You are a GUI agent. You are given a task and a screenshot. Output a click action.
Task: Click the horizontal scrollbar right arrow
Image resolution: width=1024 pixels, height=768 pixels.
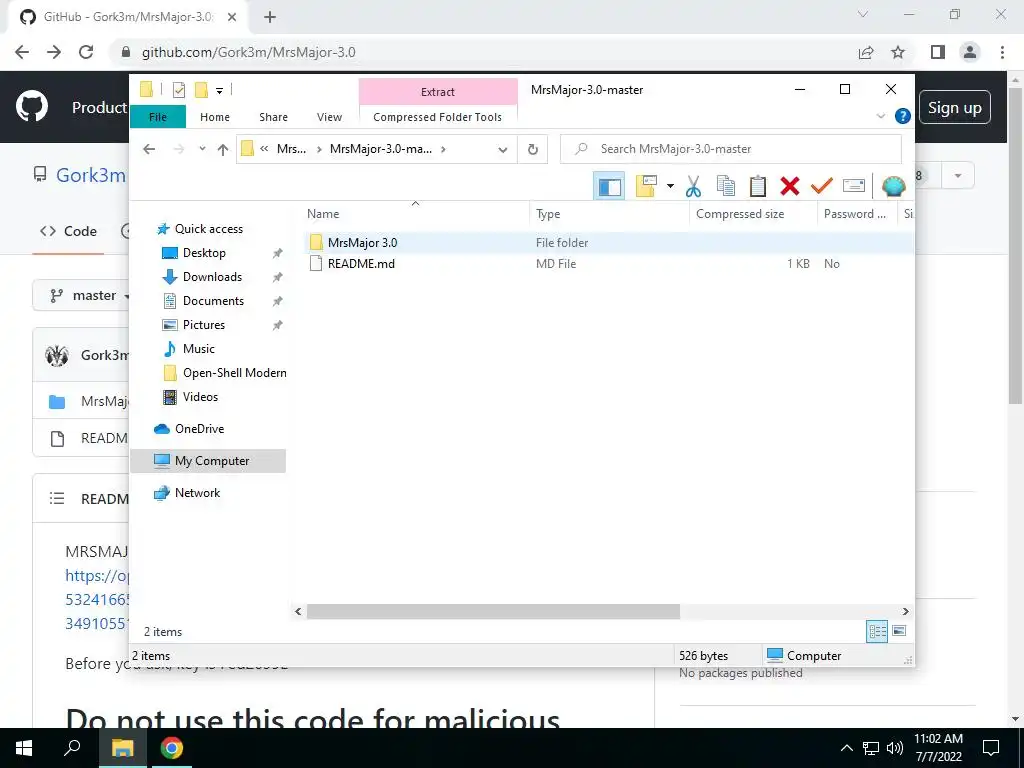click(x=905, y=612)
